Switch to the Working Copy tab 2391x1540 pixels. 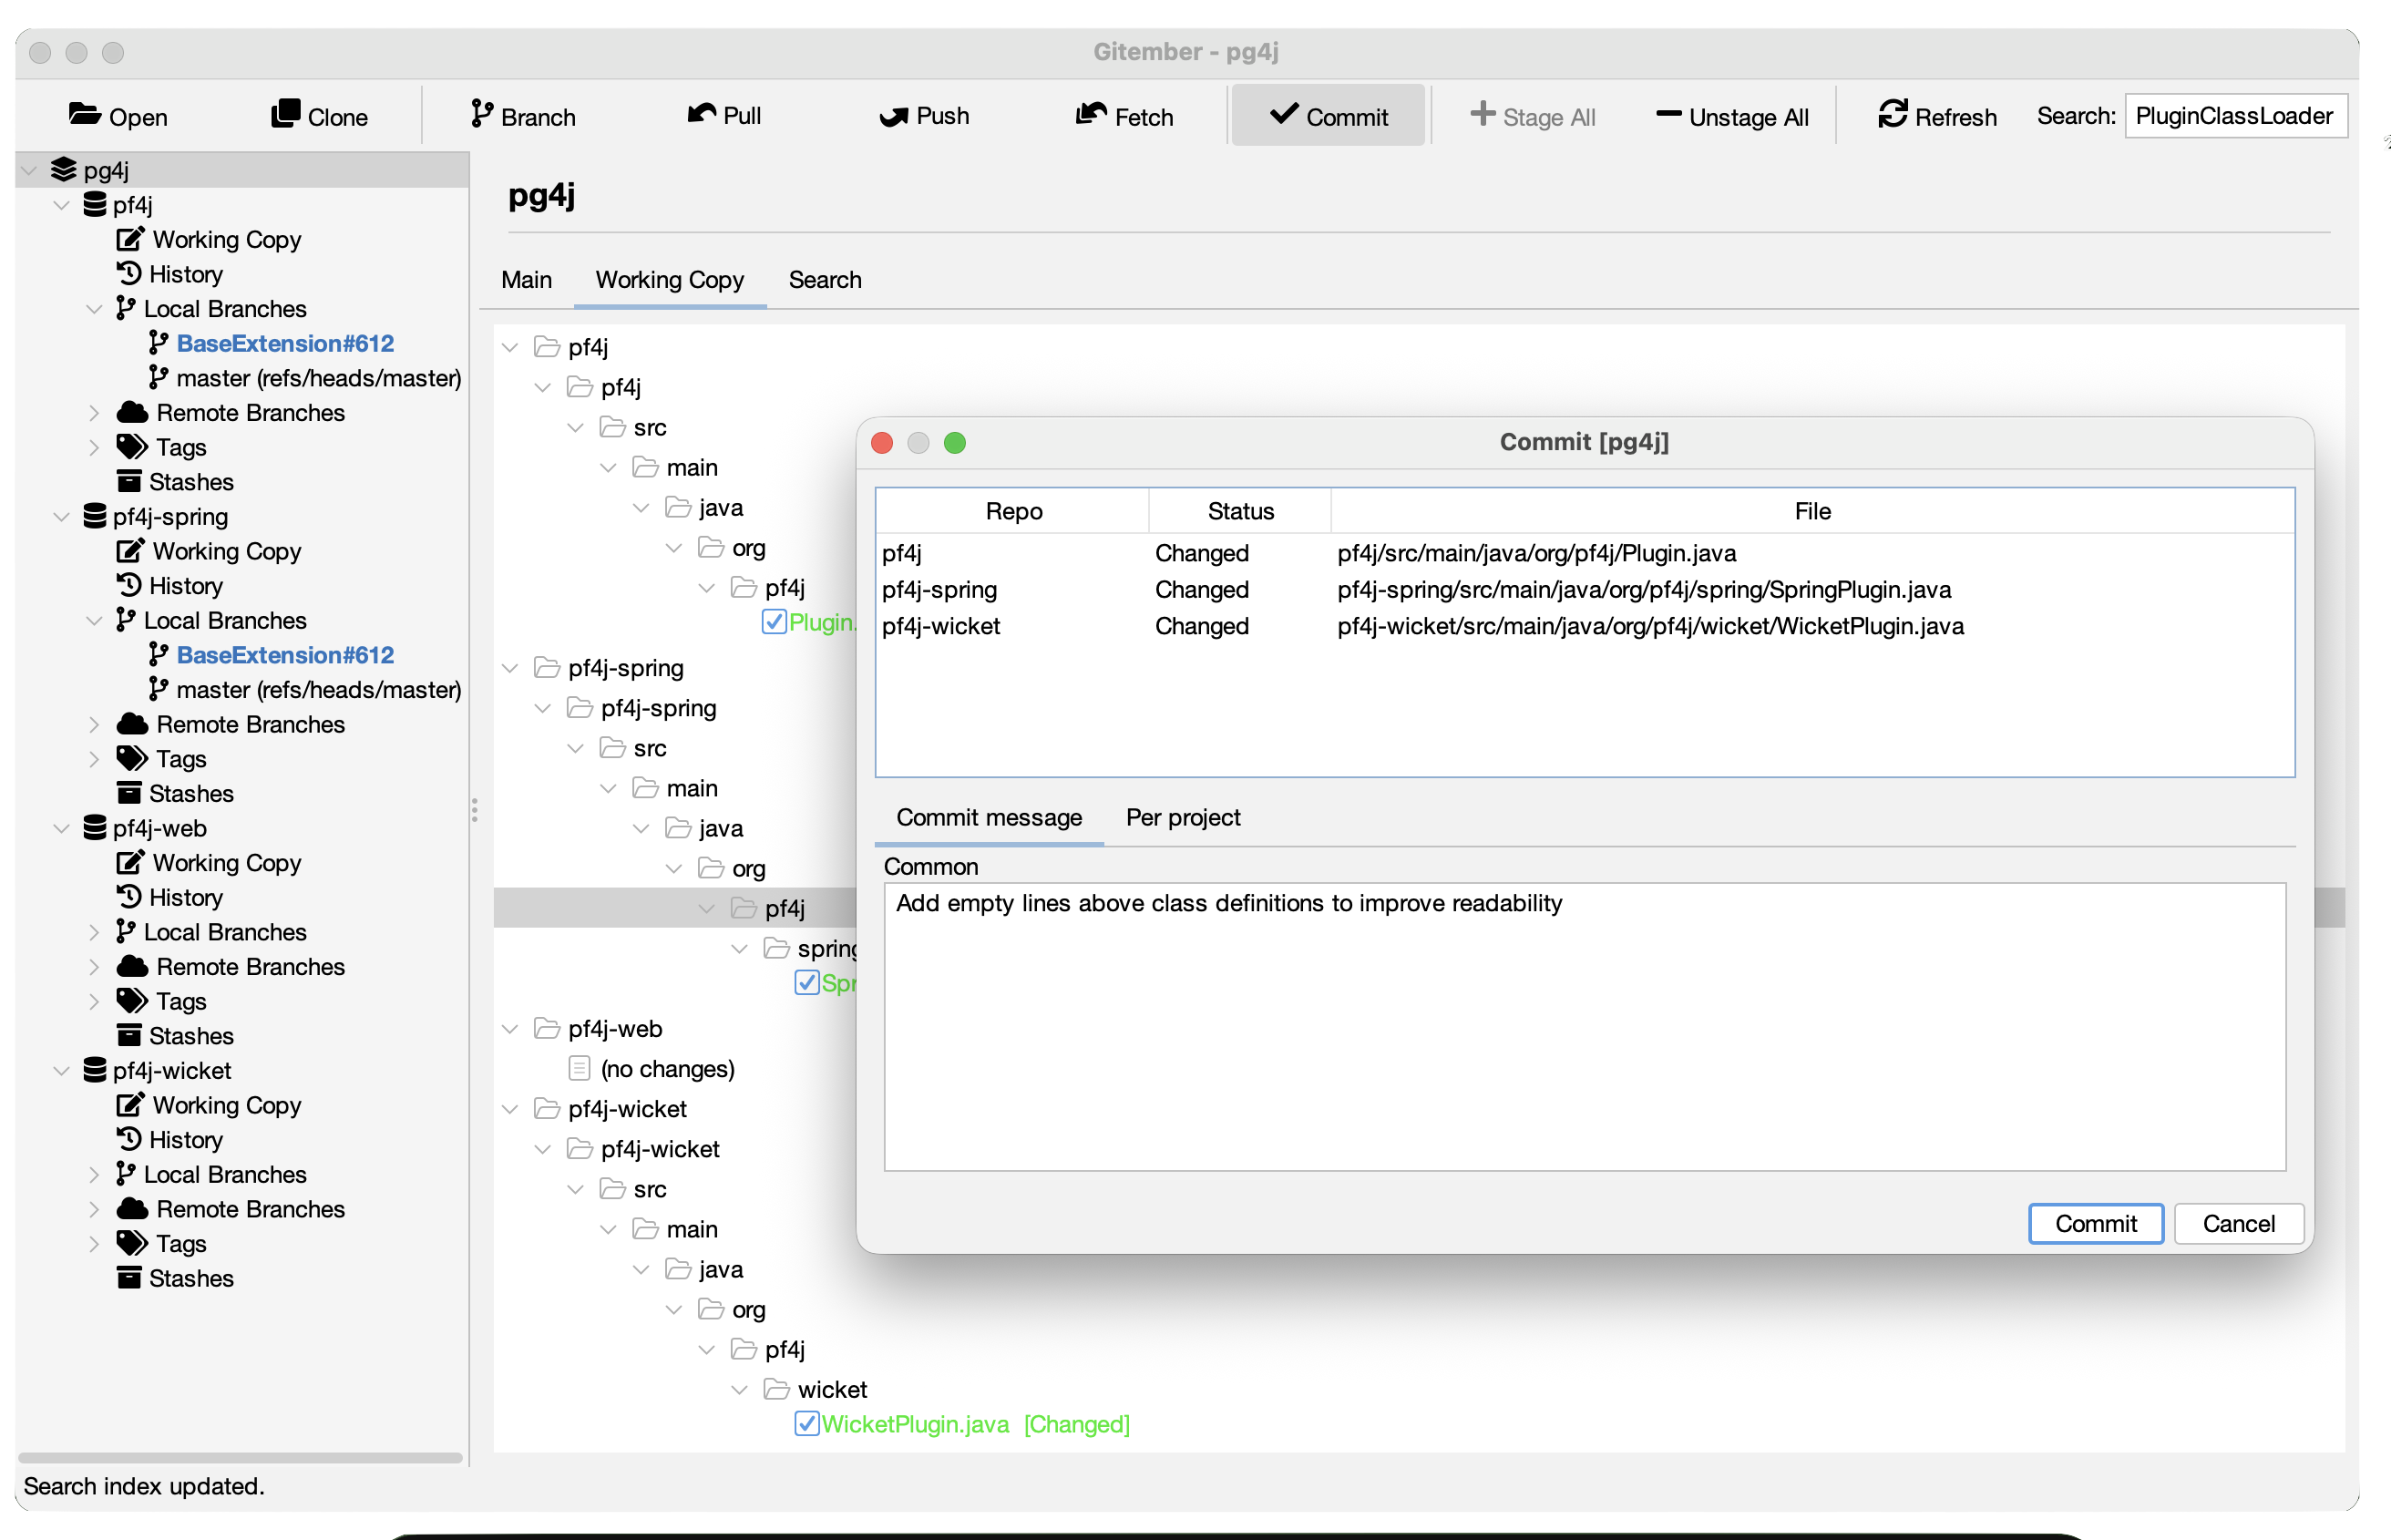(670, 280)
